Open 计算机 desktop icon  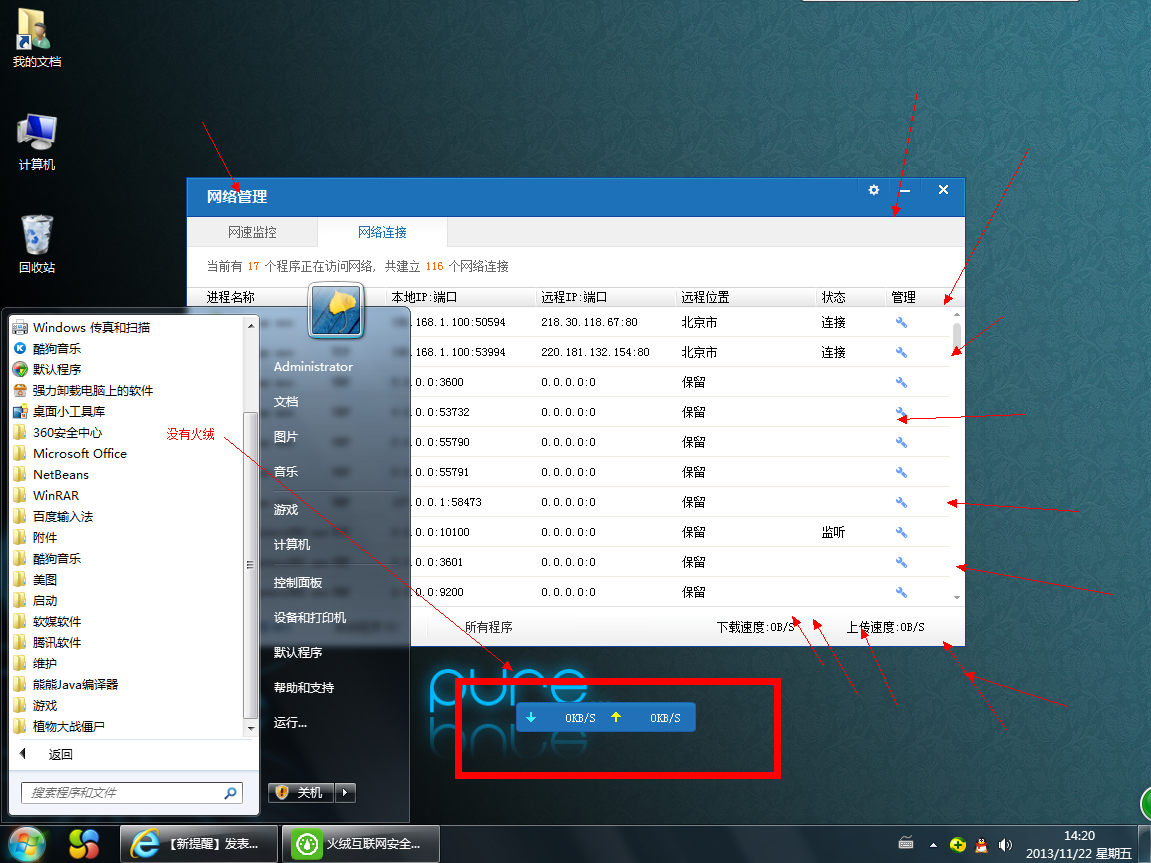pyautogui.click(x=37, y=142)
